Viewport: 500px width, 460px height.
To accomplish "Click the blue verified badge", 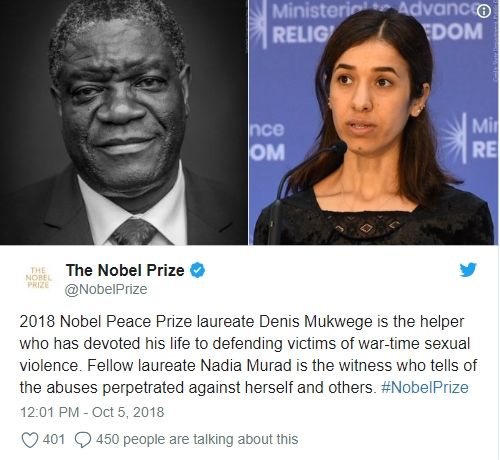I will tap(197, 270).
